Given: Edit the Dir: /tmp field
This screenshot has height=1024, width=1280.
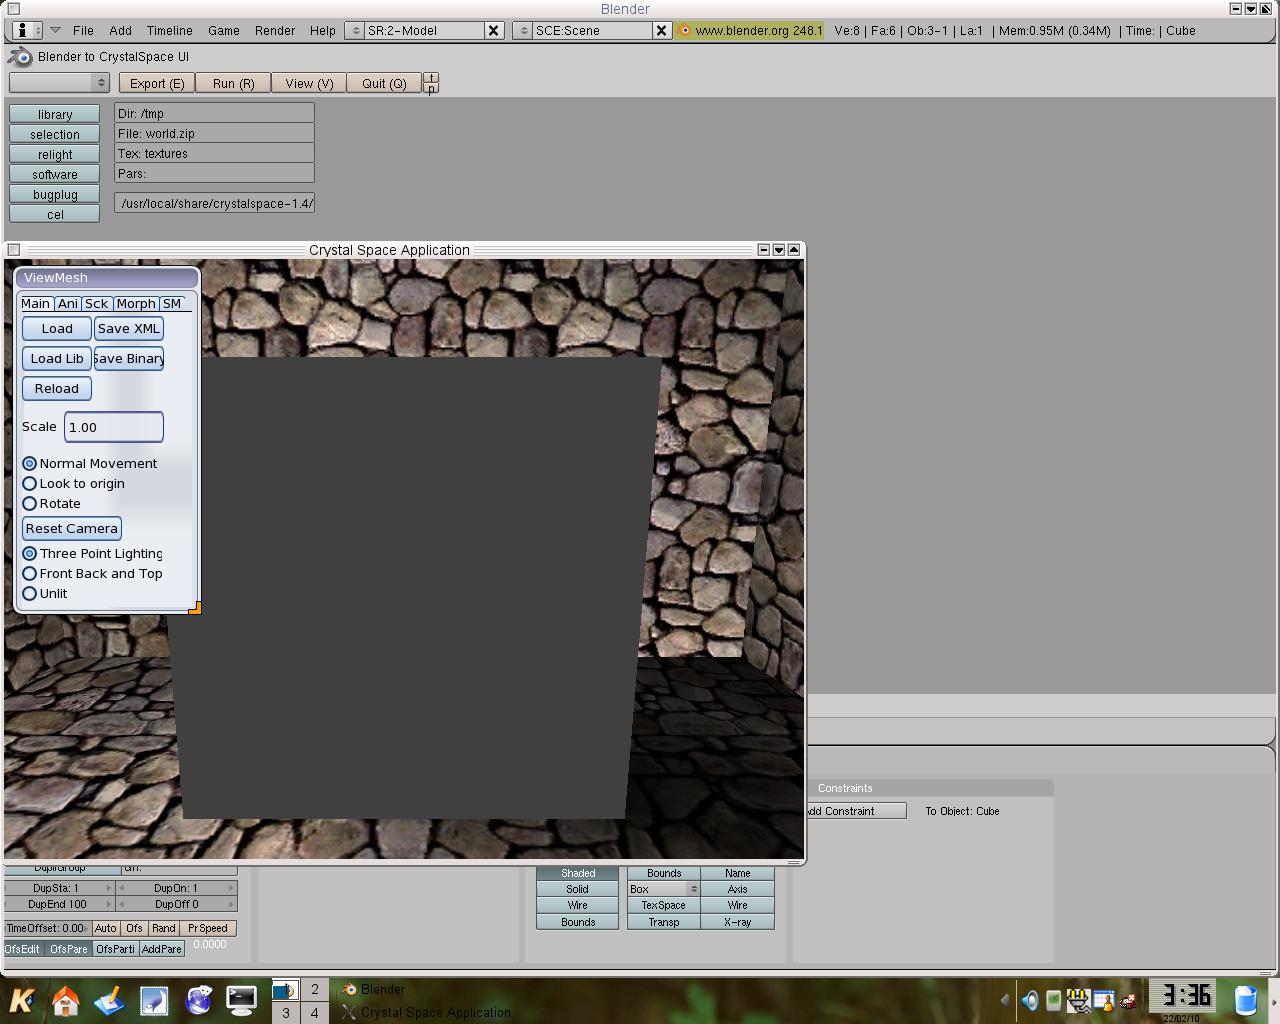Looking at the screenshot, I should (214, 113).
